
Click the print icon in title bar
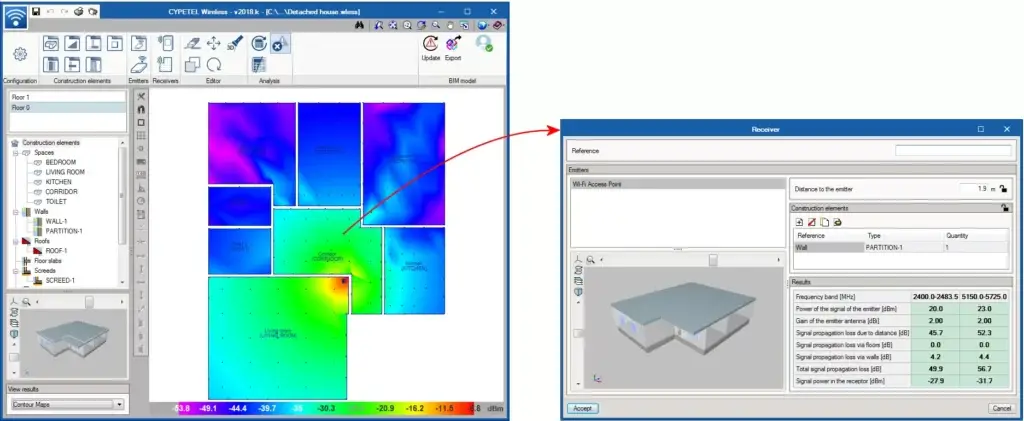78,10
